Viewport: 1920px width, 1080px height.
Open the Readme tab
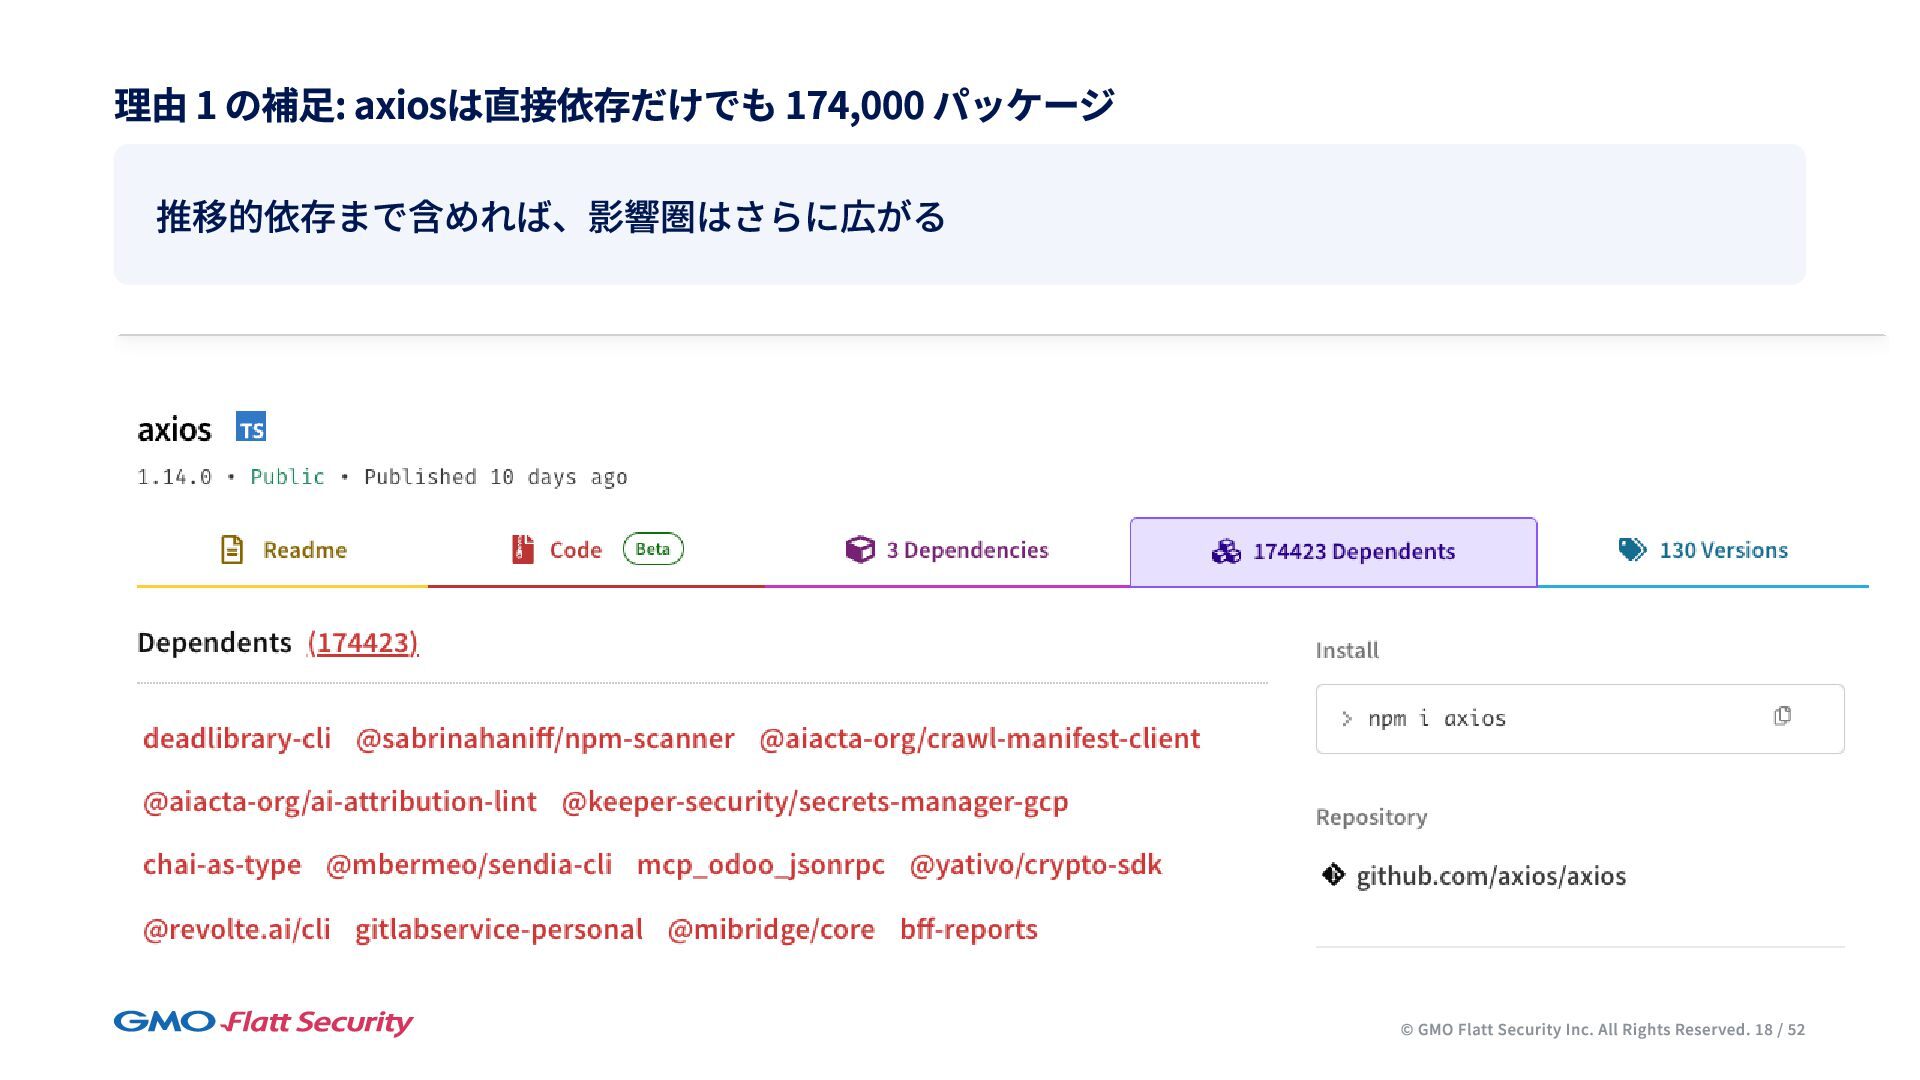point(304,550)
